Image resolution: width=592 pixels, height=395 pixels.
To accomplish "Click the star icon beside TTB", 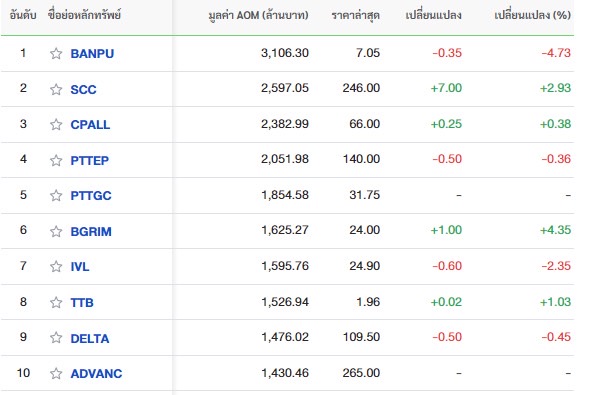I will tap(56, 302).
